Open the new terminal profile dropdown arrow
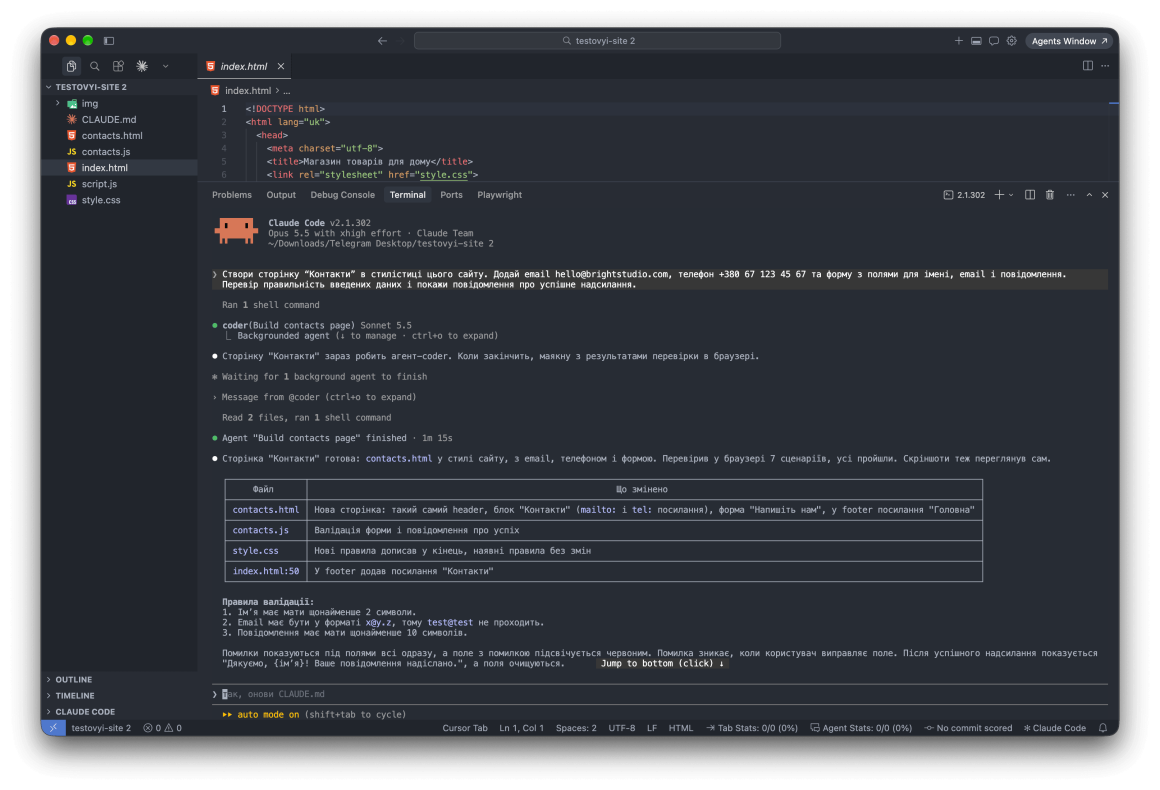The width and height of the screenshot is (1160, 790). (1011, 195)
